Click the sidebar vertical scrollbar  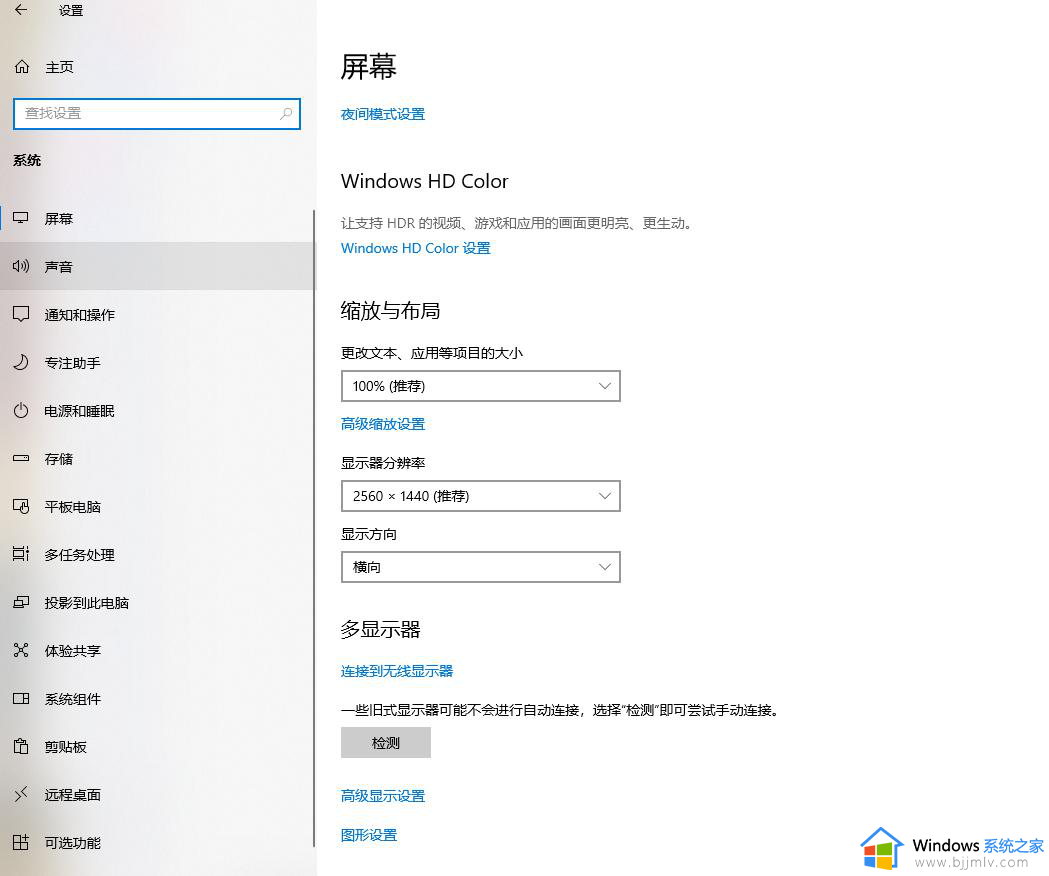[314, 529]
